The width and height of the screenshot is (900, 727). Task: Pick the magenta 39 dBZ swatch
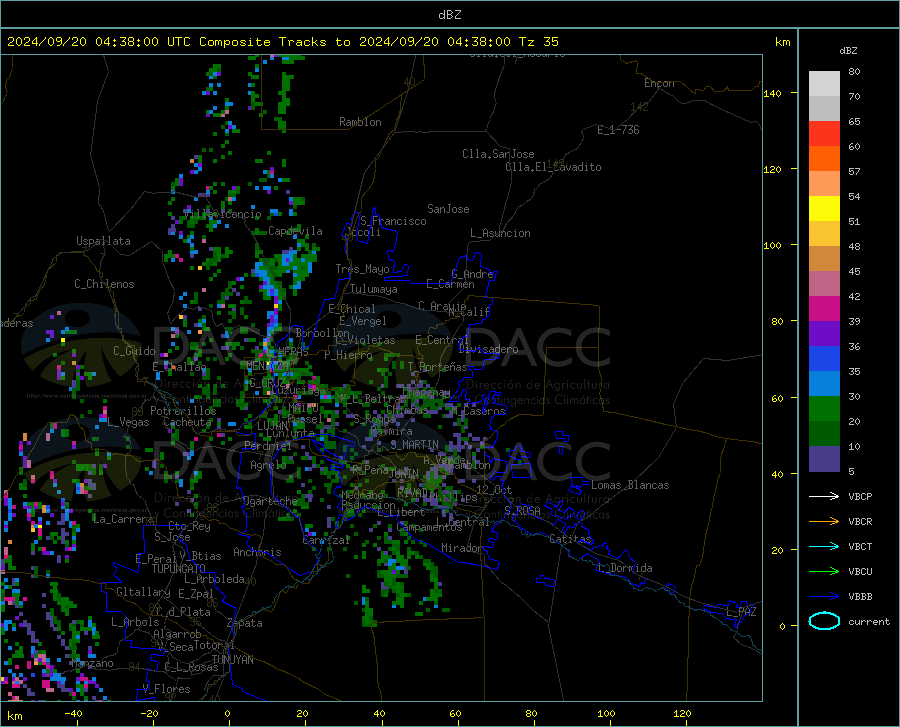pyautogui.click(x=824, y=309)
